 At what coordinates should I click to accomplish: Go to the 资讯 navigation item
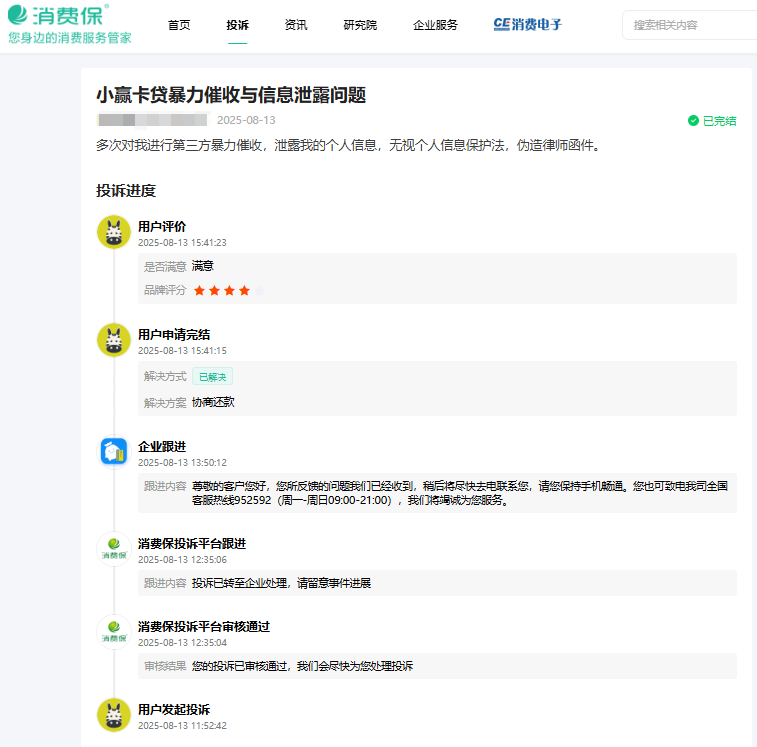[296, 25]
